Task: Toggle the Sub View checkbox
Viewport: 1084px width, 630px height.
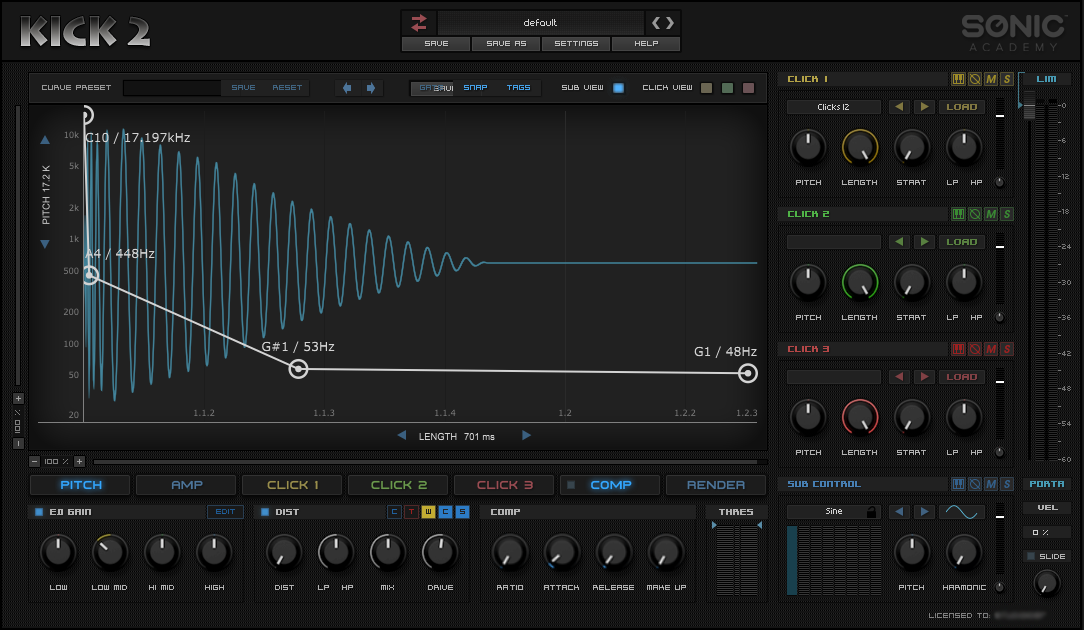Action: [619, 88]
